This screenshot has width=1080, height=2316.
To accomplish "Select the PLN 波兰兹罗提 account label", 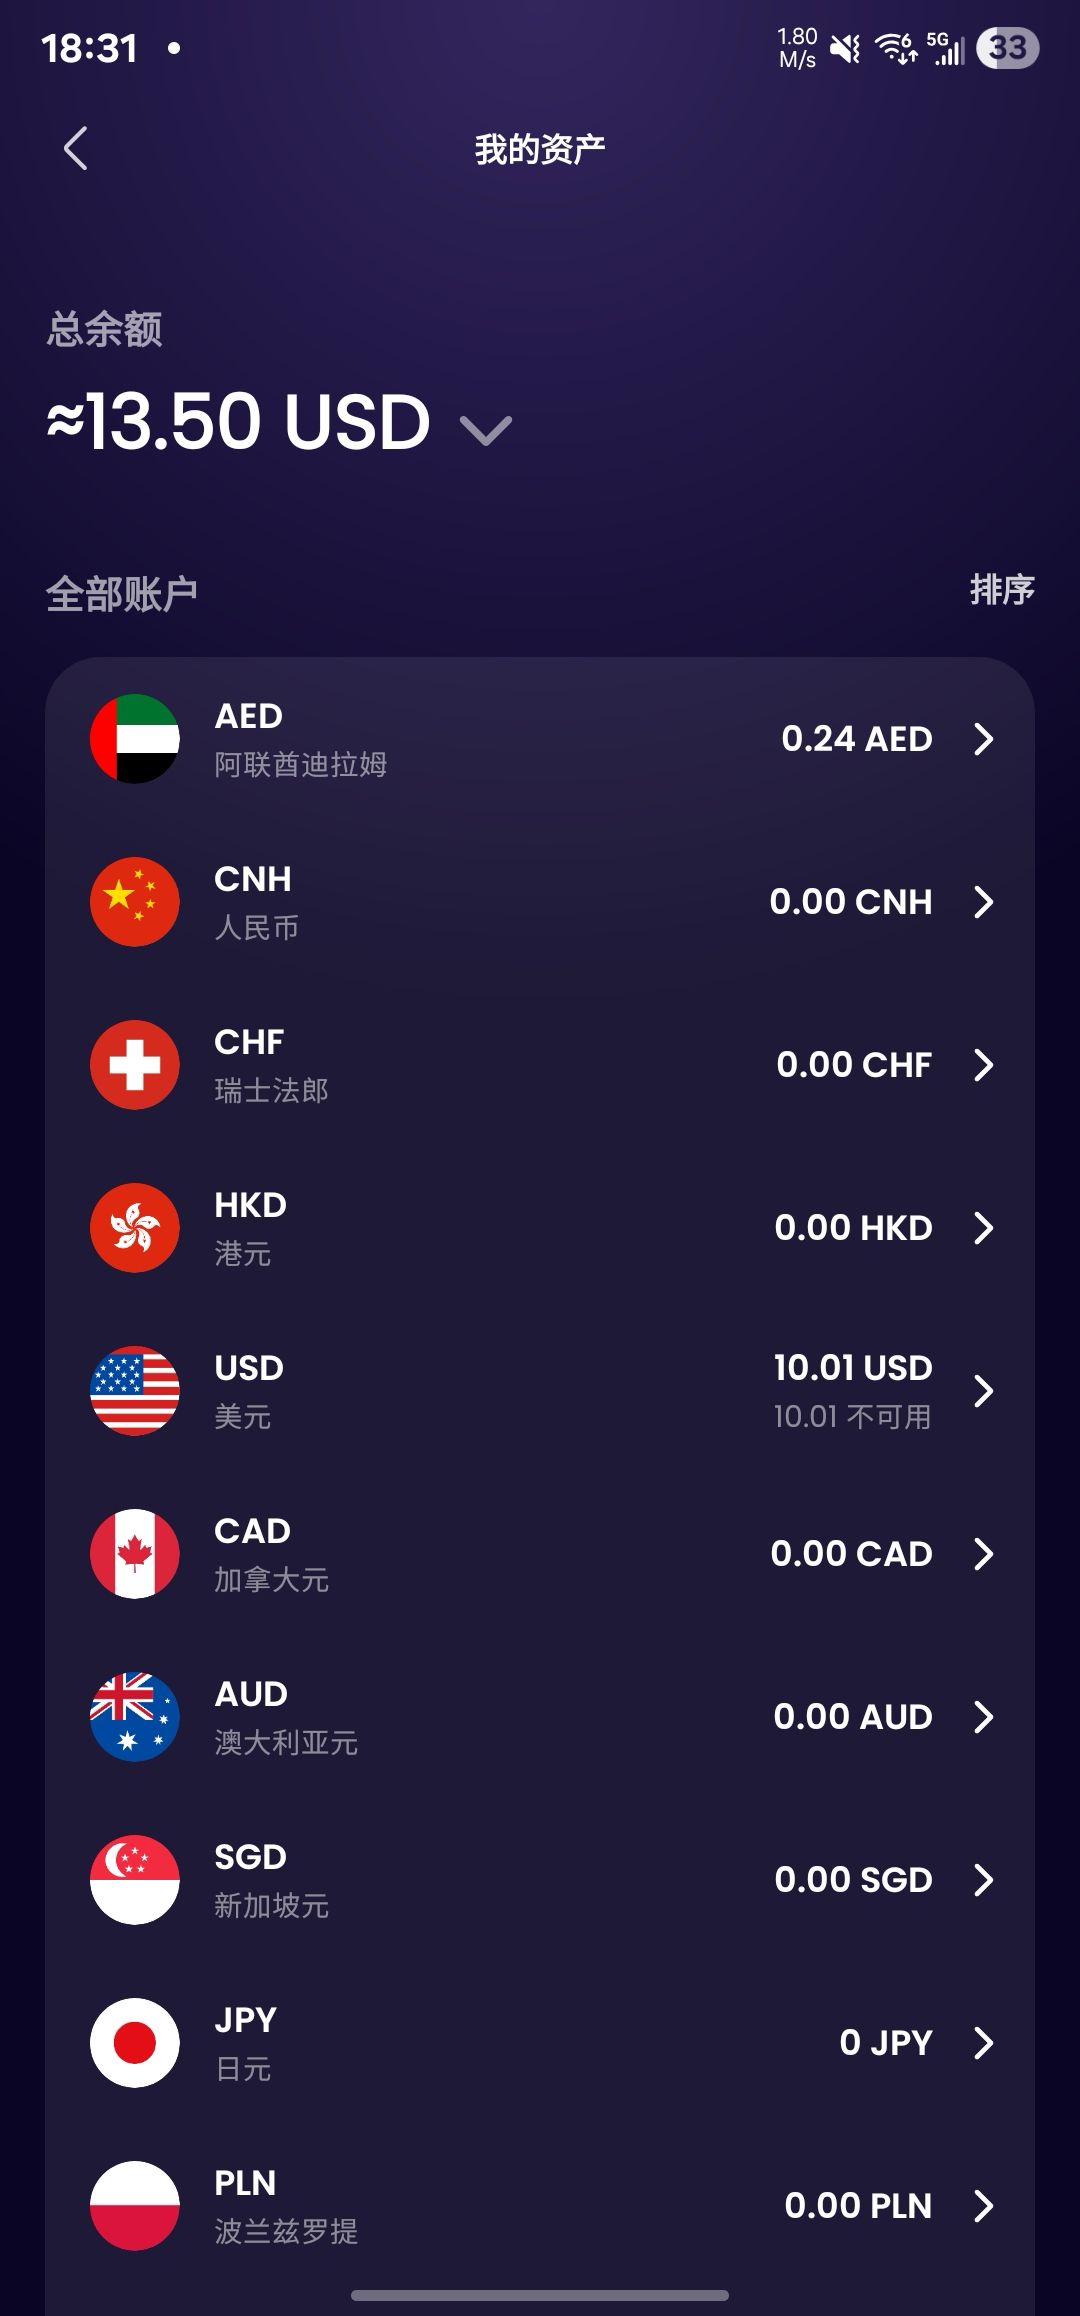I will point(285,2206).
